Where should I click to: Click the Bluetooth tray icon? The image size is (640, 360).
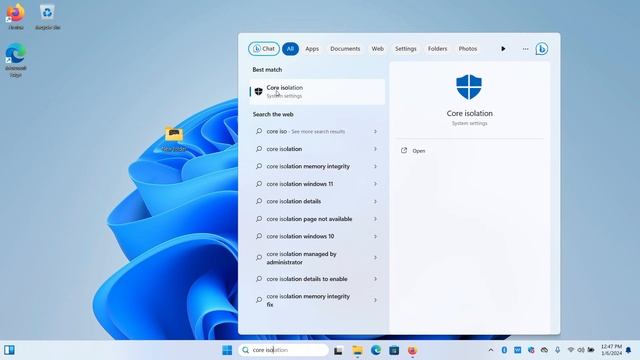tap(504, 350)
